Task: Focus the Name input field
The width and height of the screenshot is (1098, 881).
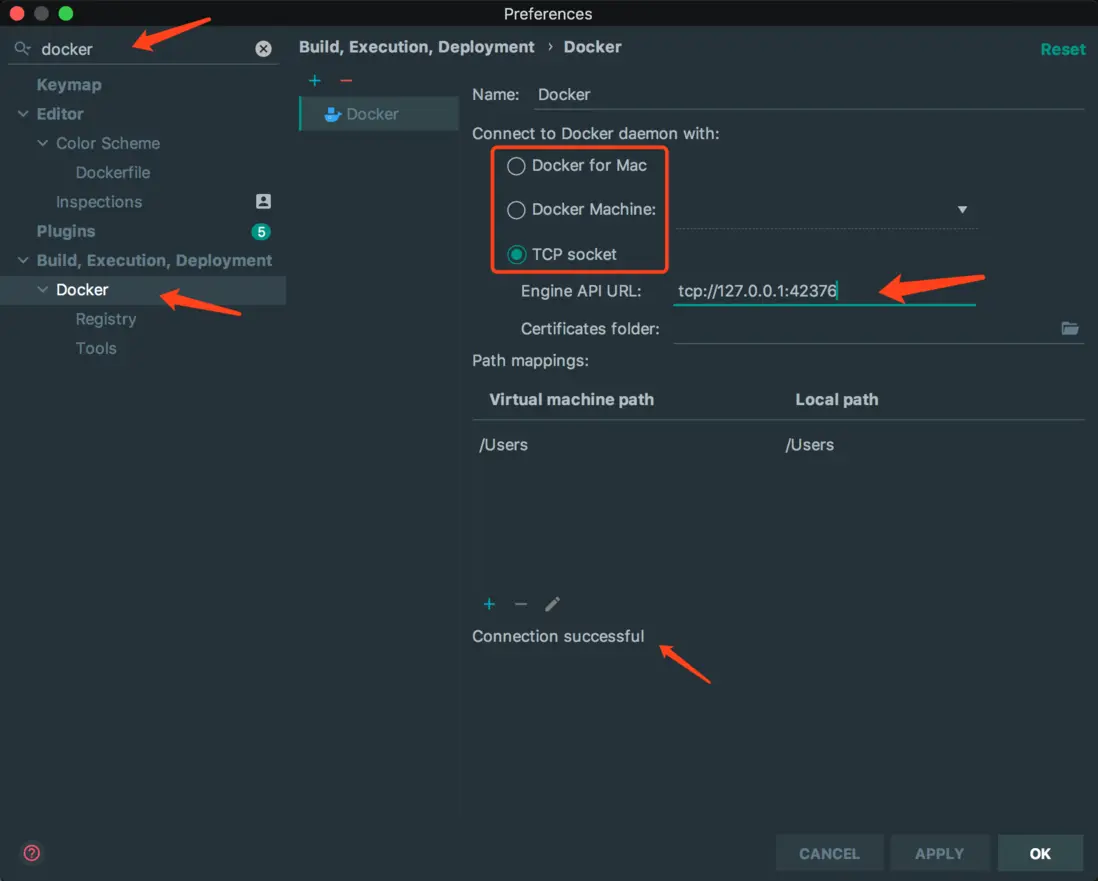Action: [x=809, y=95]
